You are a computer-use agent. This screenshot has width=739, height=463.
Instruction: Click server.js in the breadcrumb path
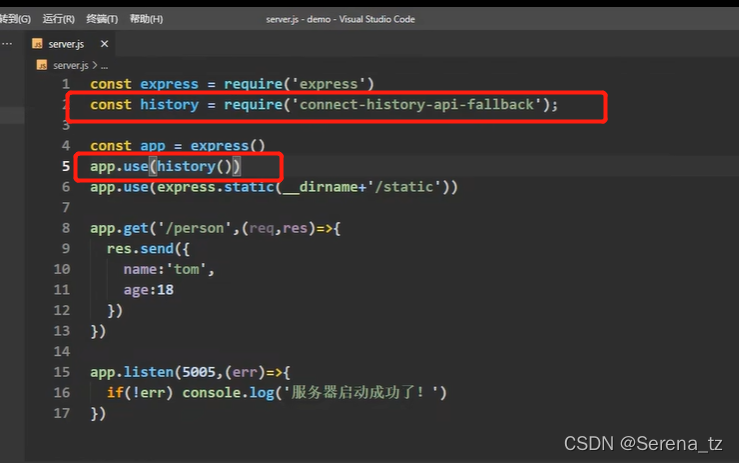pyautogui.click(x=71, y=65)
